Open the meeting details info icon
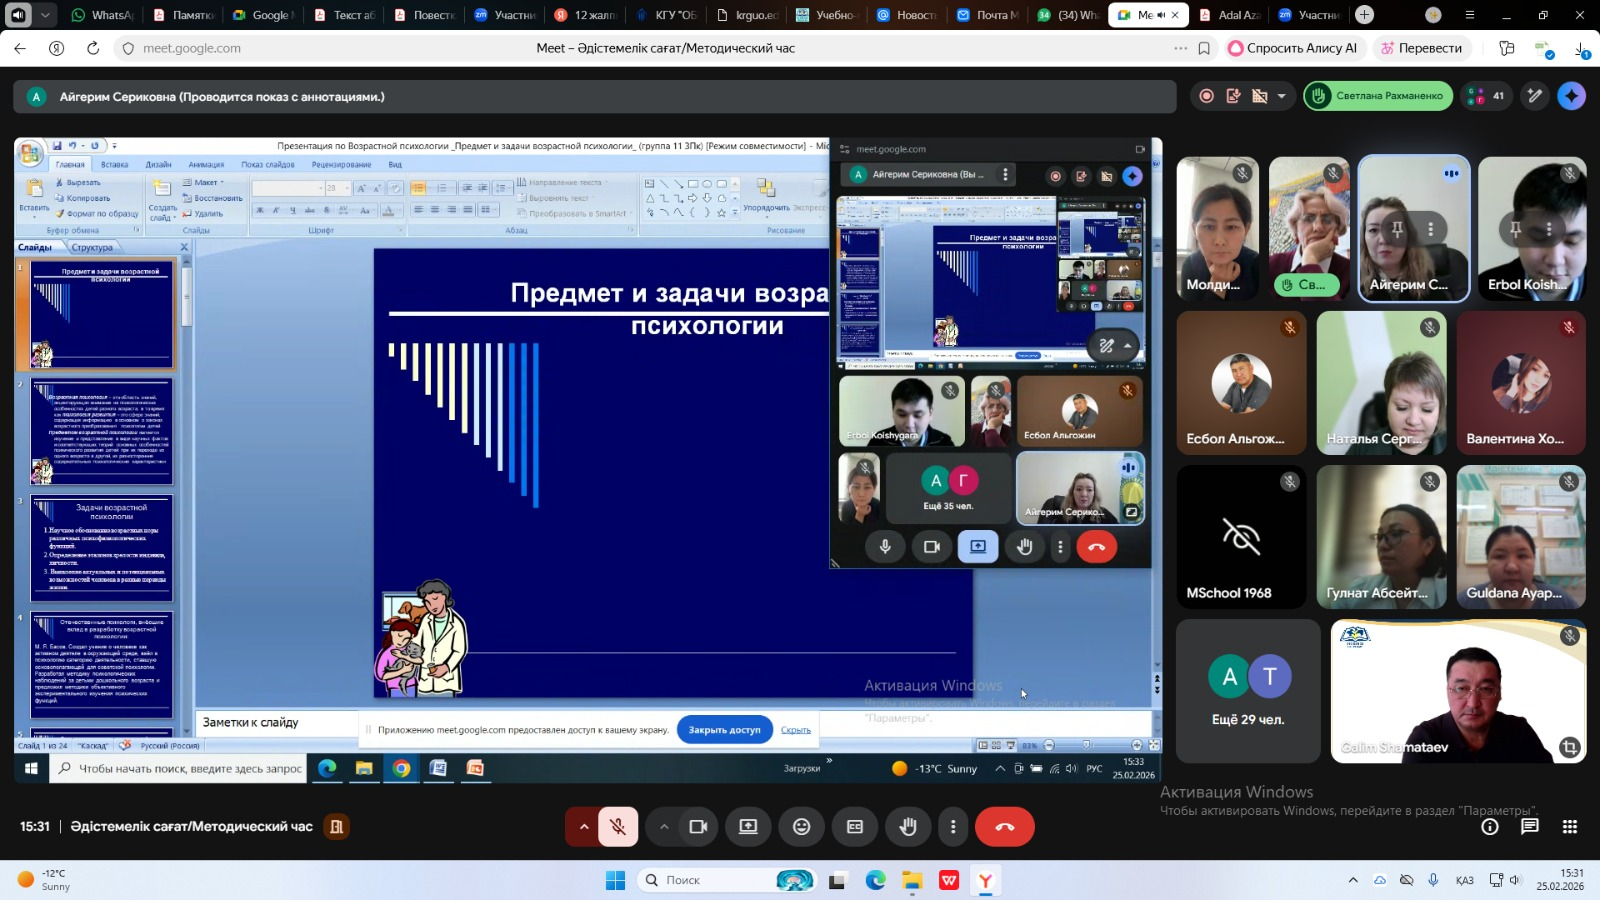Image resolution: width=1600 pixels, height=900 pixels. 1490,827
